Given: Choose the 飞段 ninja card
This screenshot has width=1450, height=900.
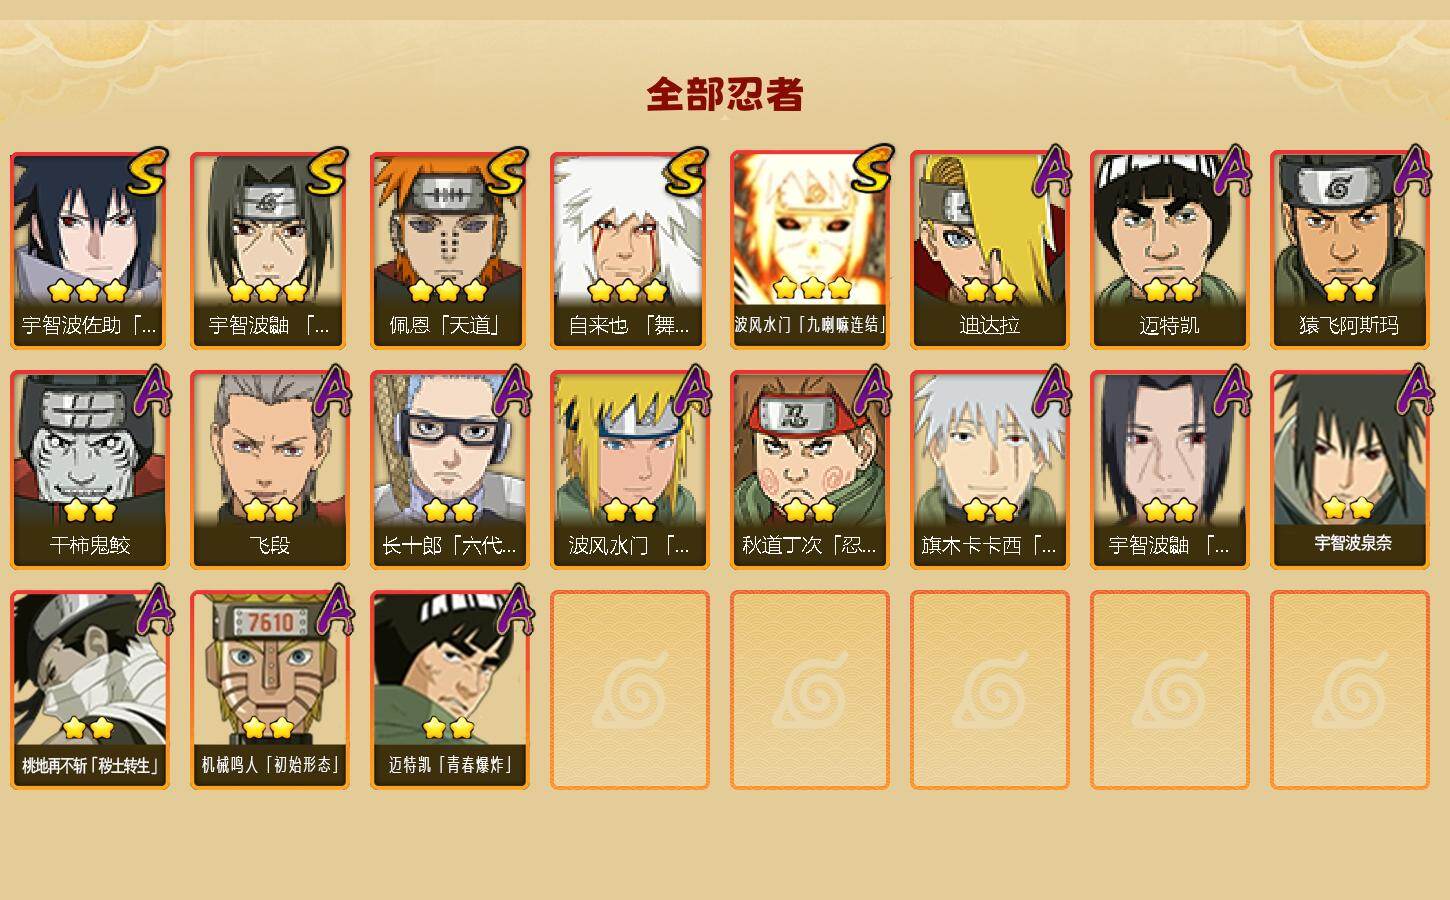Looking at the screenshot, I should (x=270, y=470).
